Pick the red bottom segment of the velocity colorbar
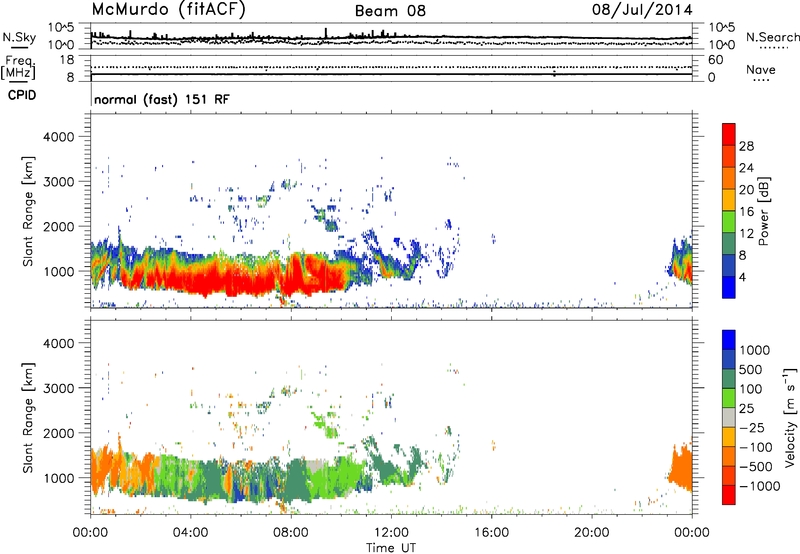 (729, 495)
